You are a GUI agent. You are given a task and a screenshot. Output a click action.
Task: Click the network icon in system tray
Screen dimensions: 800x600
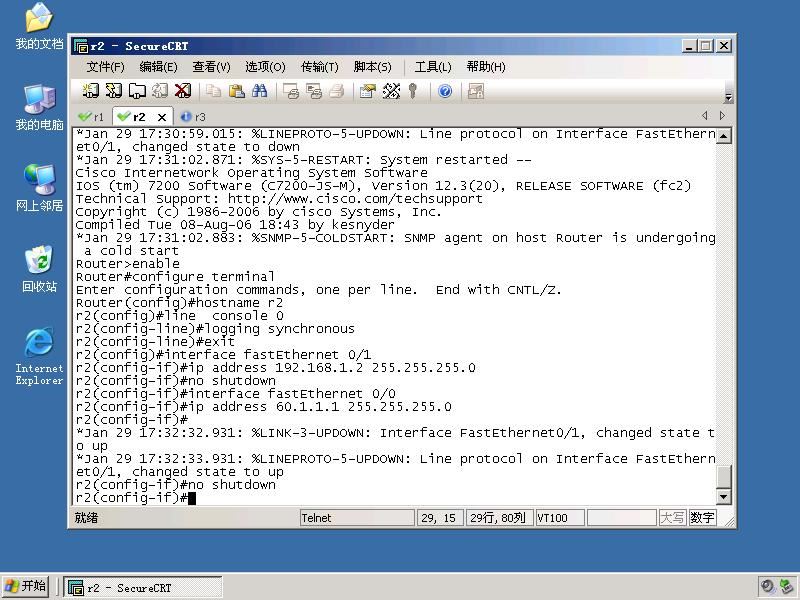[786, 586]
